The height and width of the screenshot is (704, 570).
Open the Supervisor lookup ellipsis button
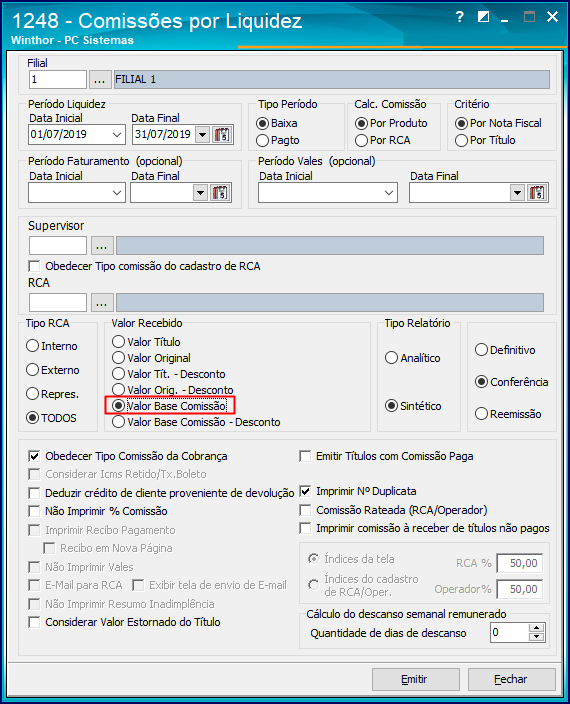[x=102, y=246]
